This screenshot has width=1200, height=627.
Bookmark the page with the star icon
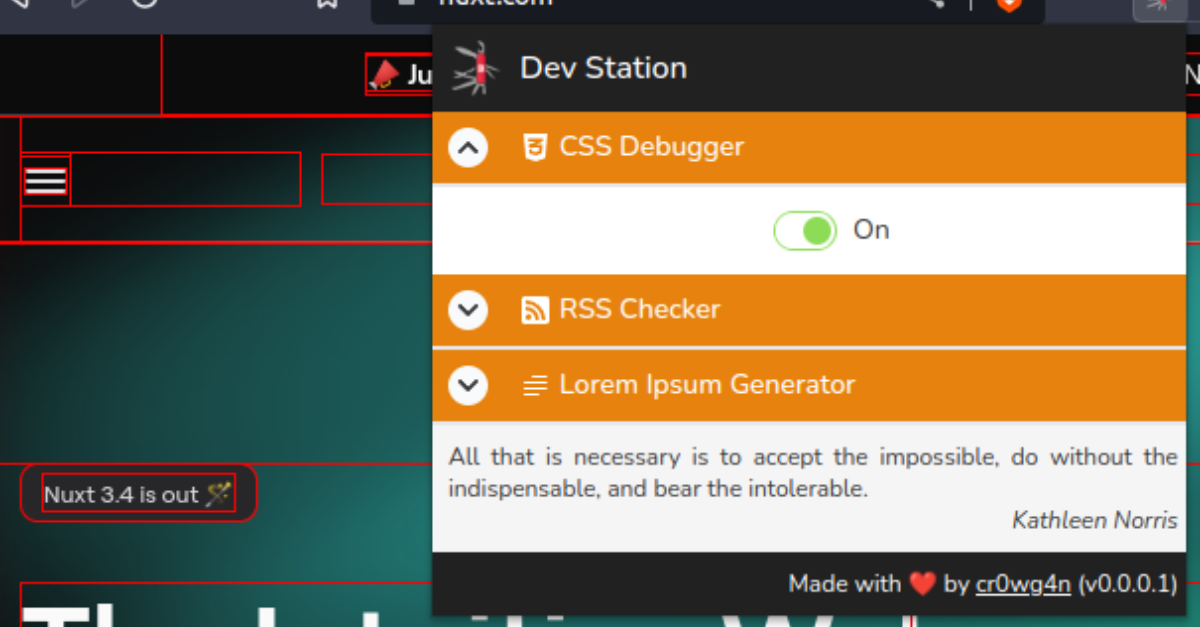(327, 5)
